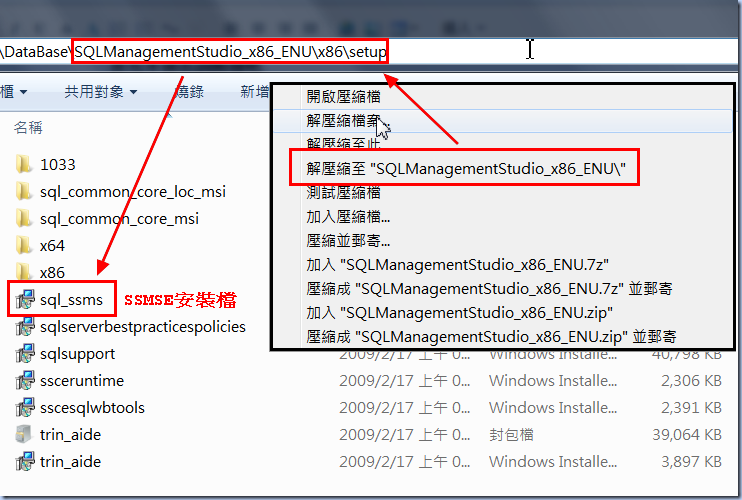Click size value 39,064 KB

[x=687, y=434]
